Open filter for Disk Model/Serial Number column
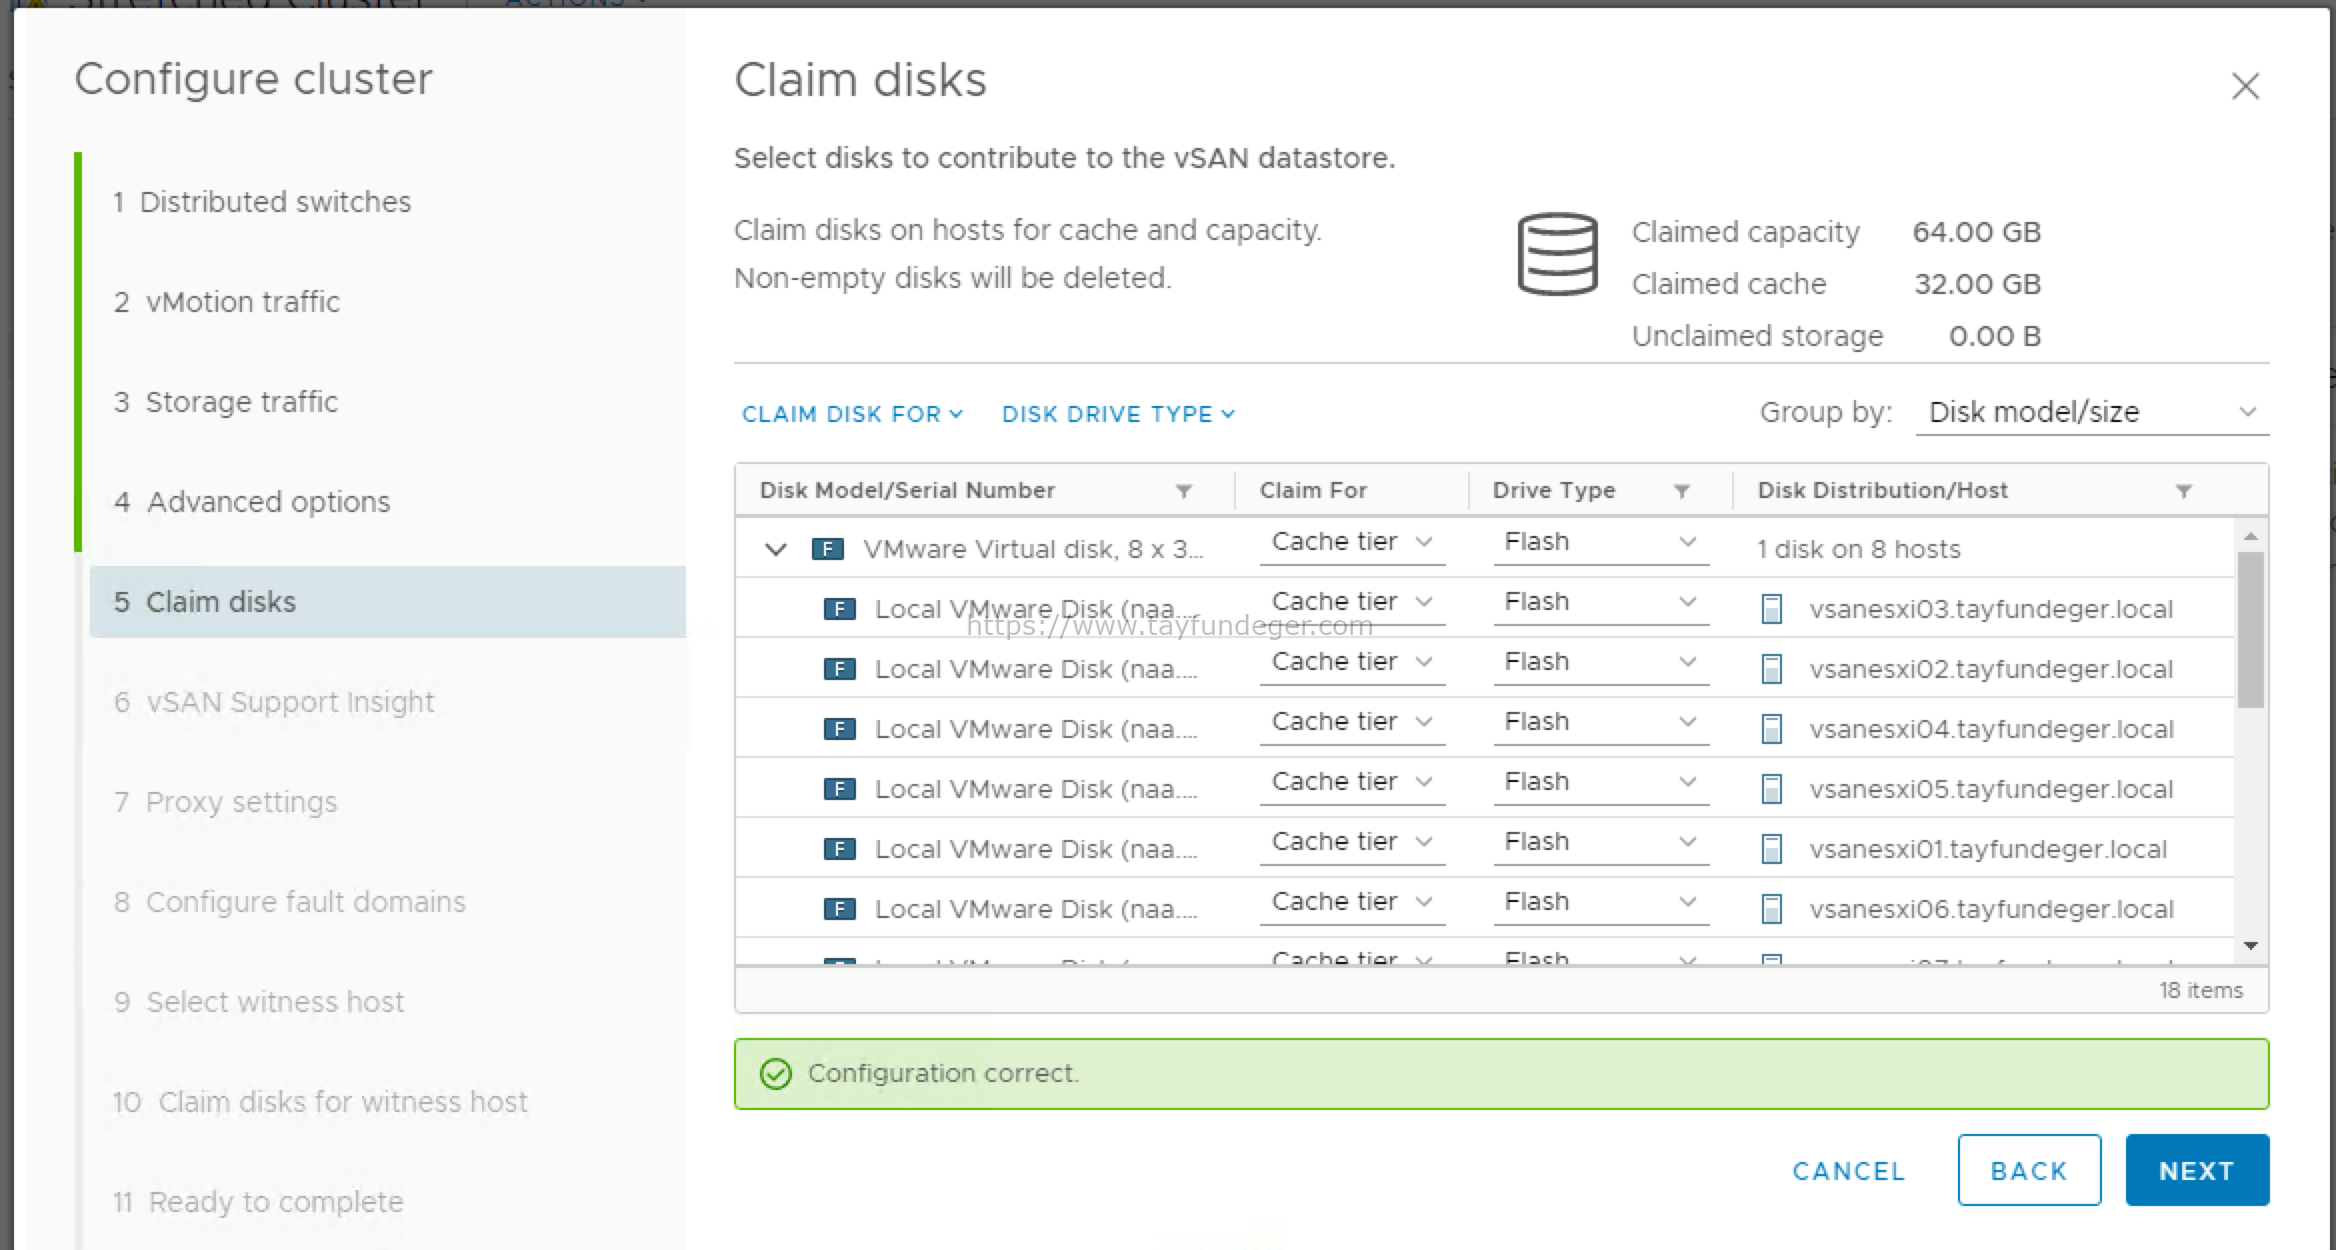Screen dimensions: 2336x1250 (1184, 491)
